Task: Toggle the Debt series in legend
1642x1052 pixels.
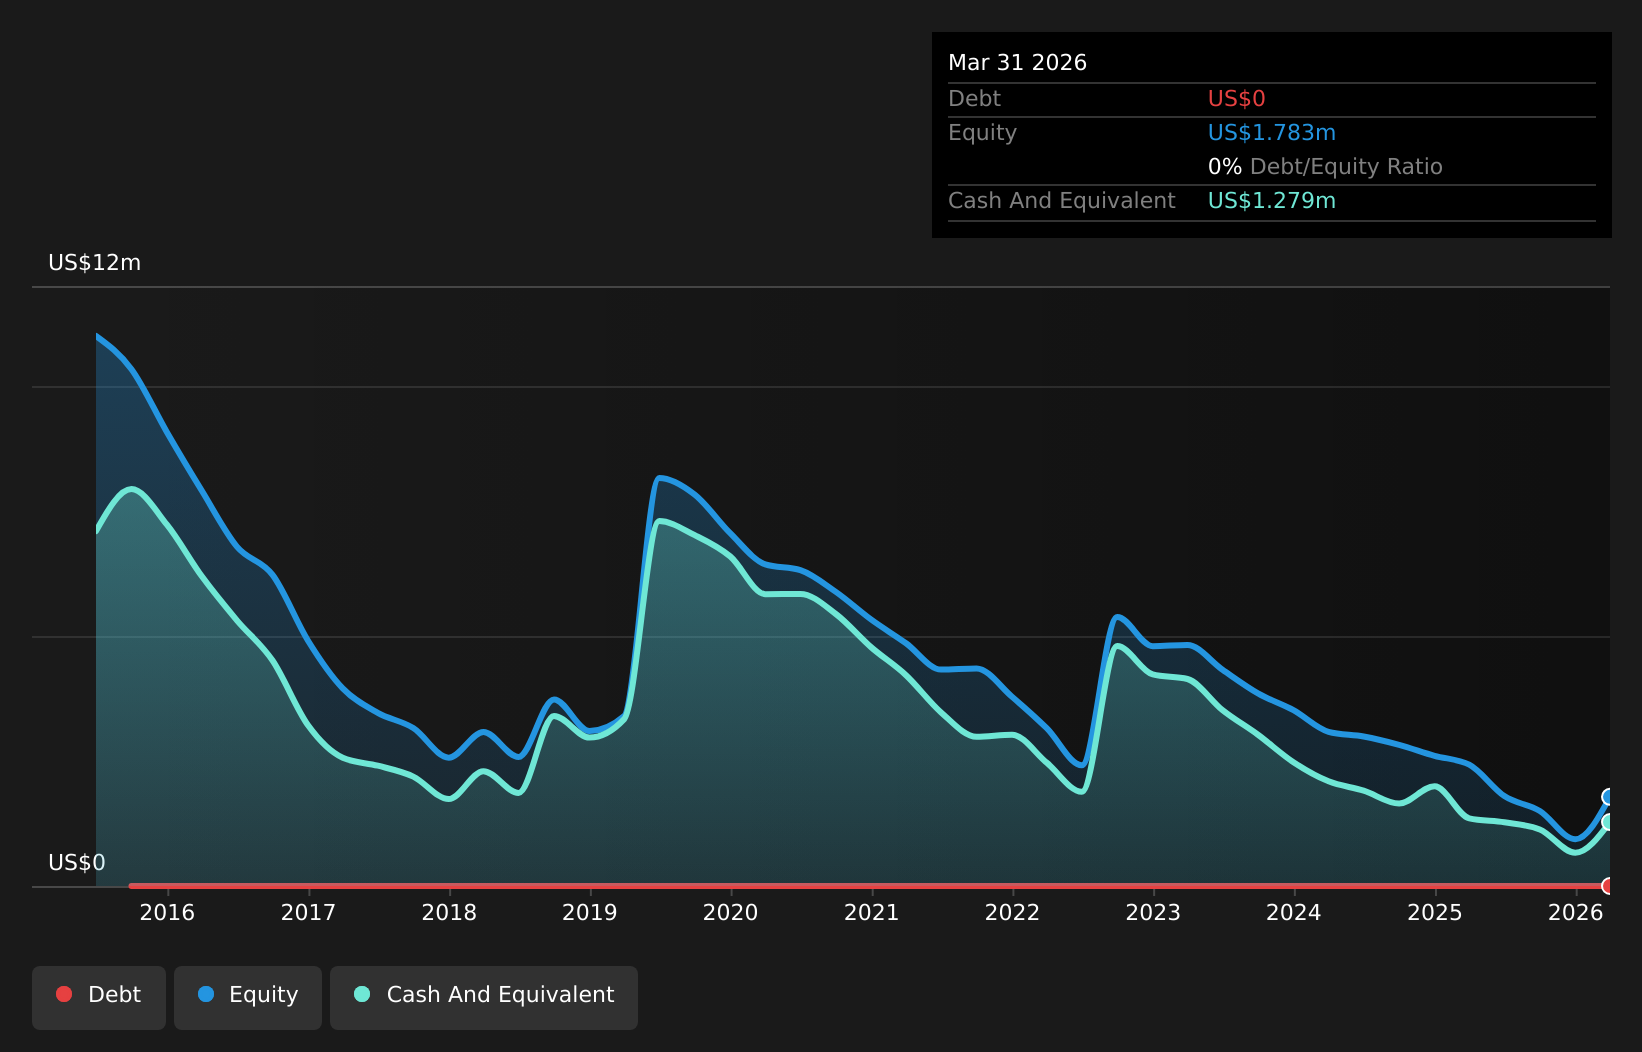Action: (99, 997)
